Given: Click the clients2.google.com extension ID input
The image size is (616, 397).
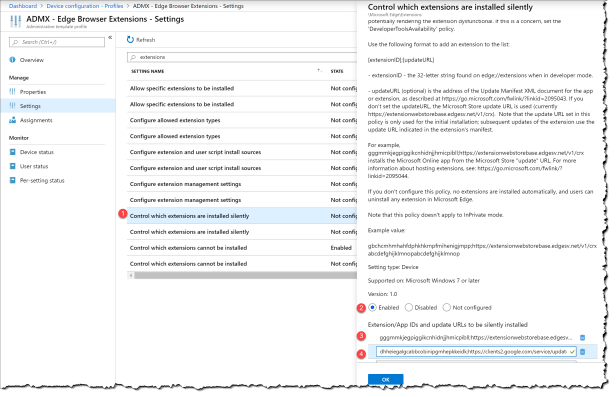Looking at the screenshot, I should [476, 351].
